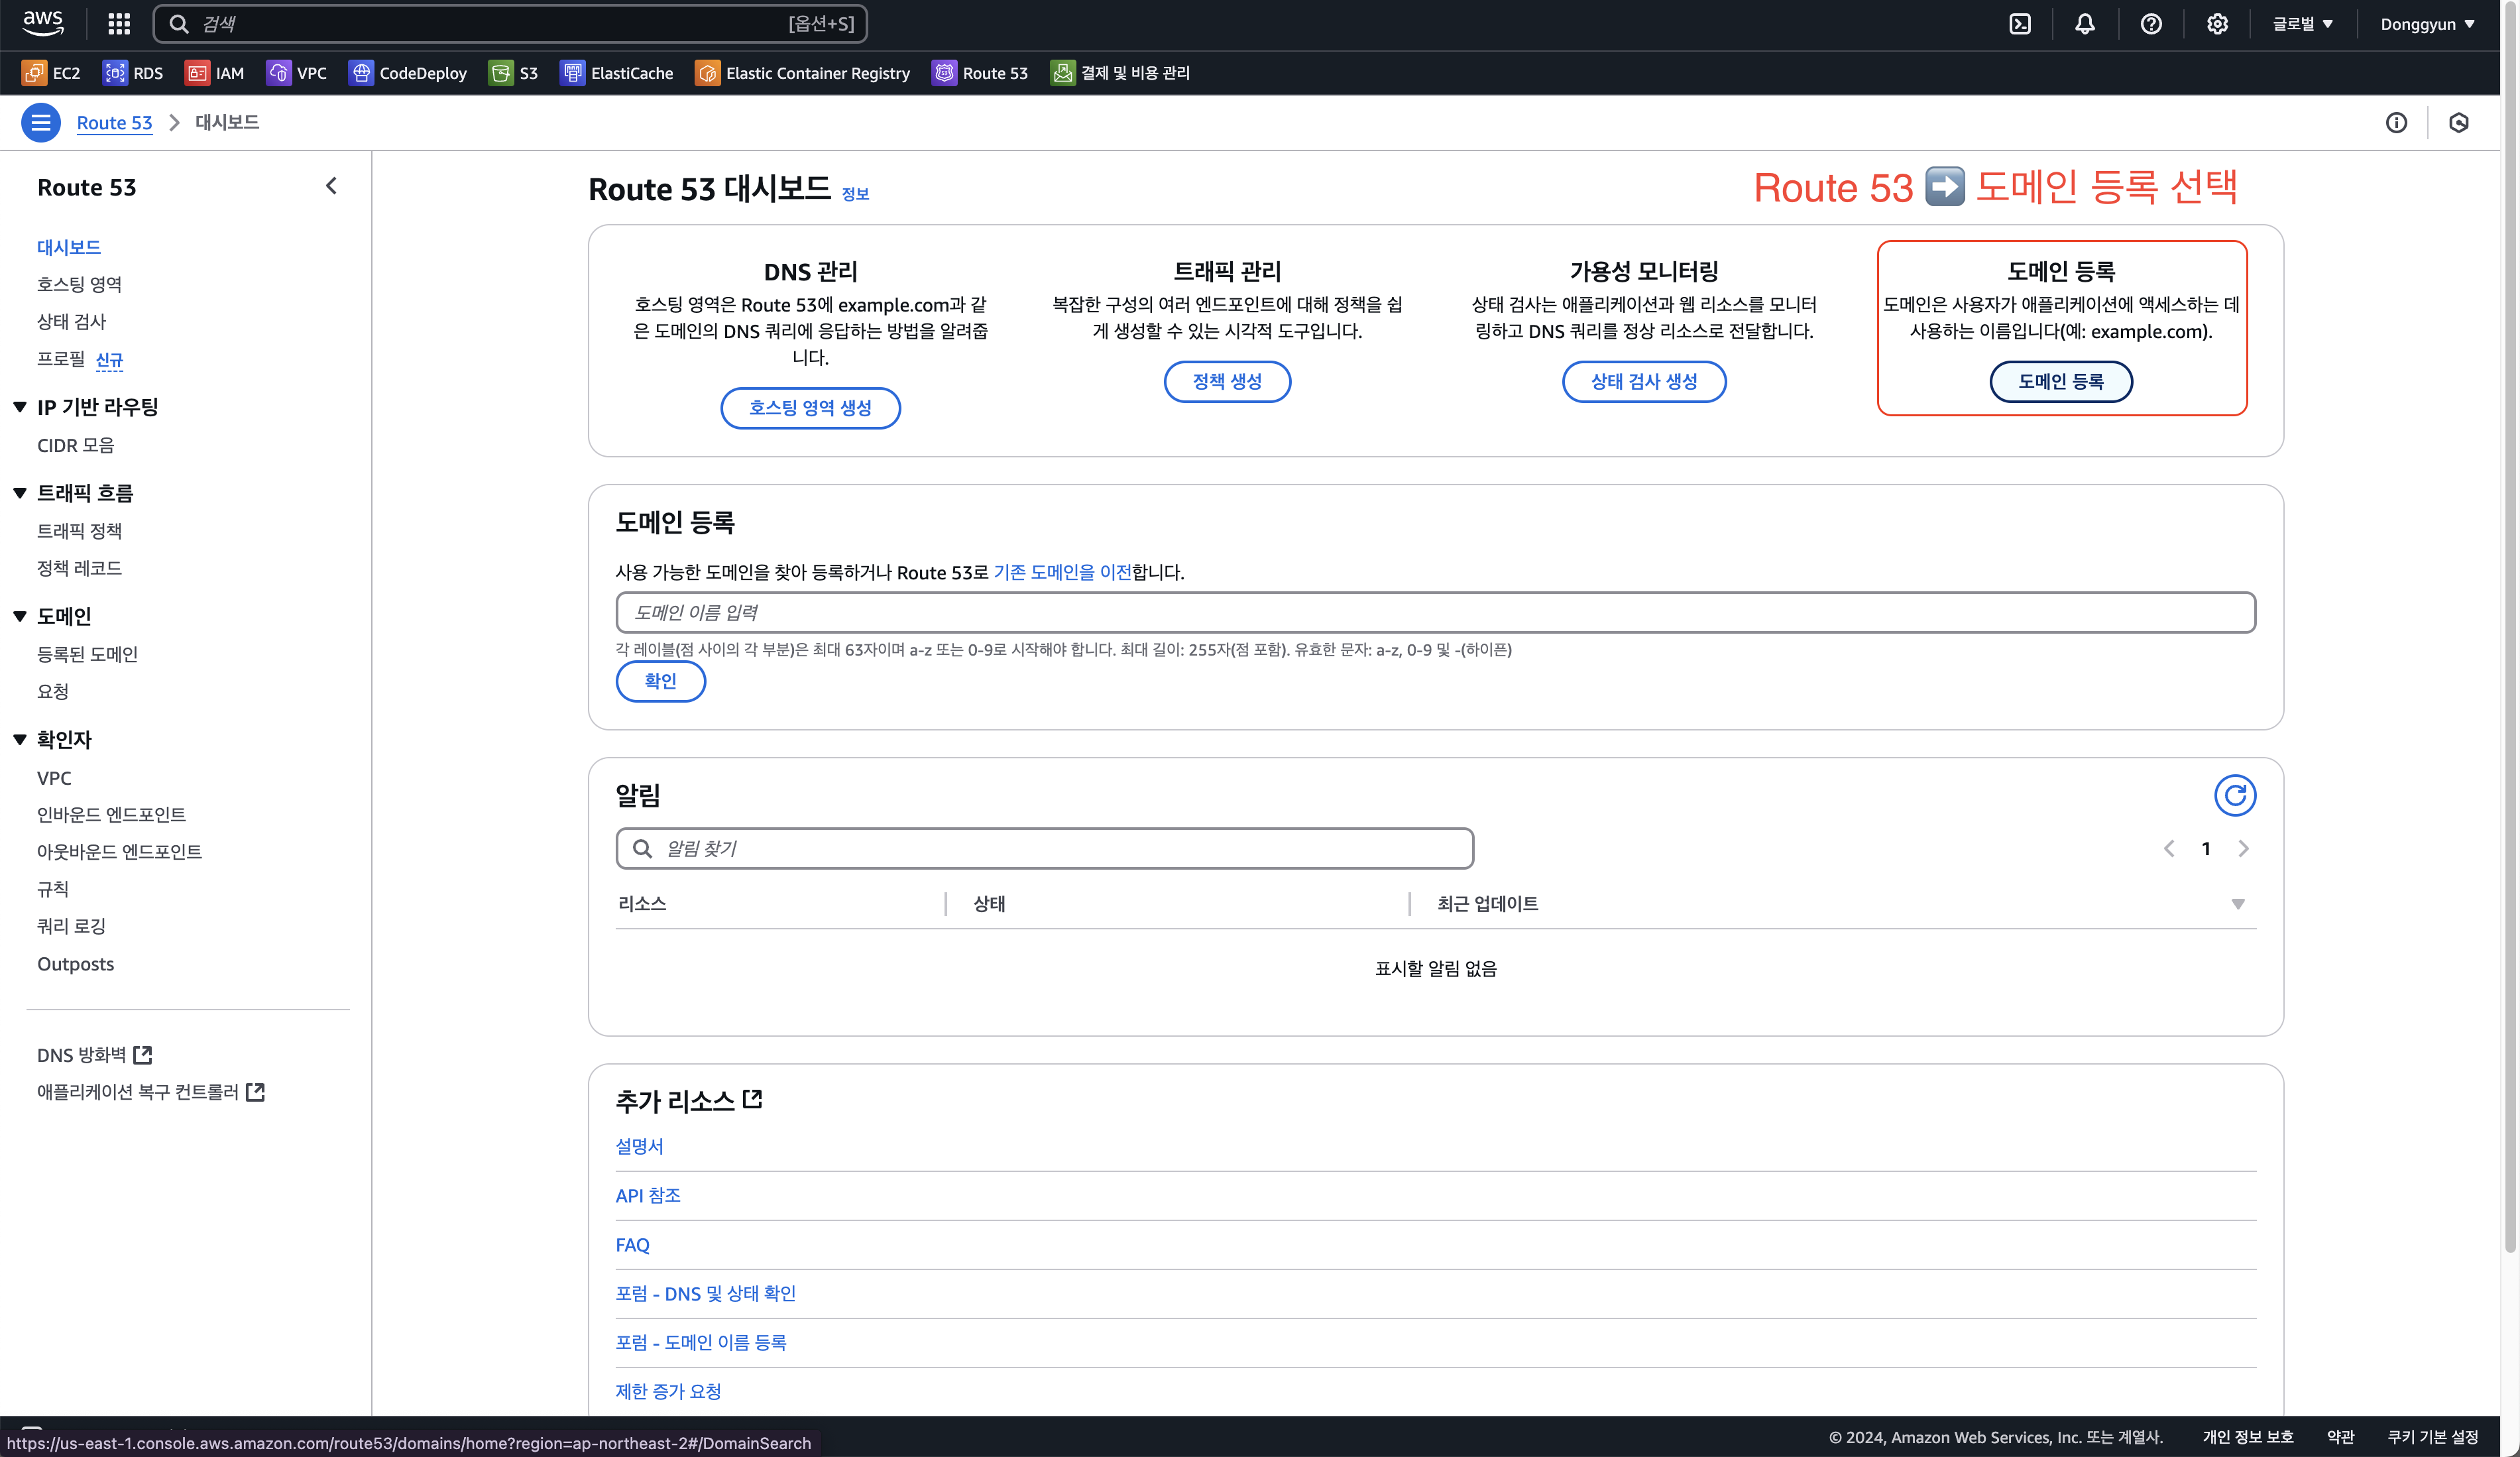Open the notifications bell icon
The image size is (2520, 1457).
tap(2085, 24)
